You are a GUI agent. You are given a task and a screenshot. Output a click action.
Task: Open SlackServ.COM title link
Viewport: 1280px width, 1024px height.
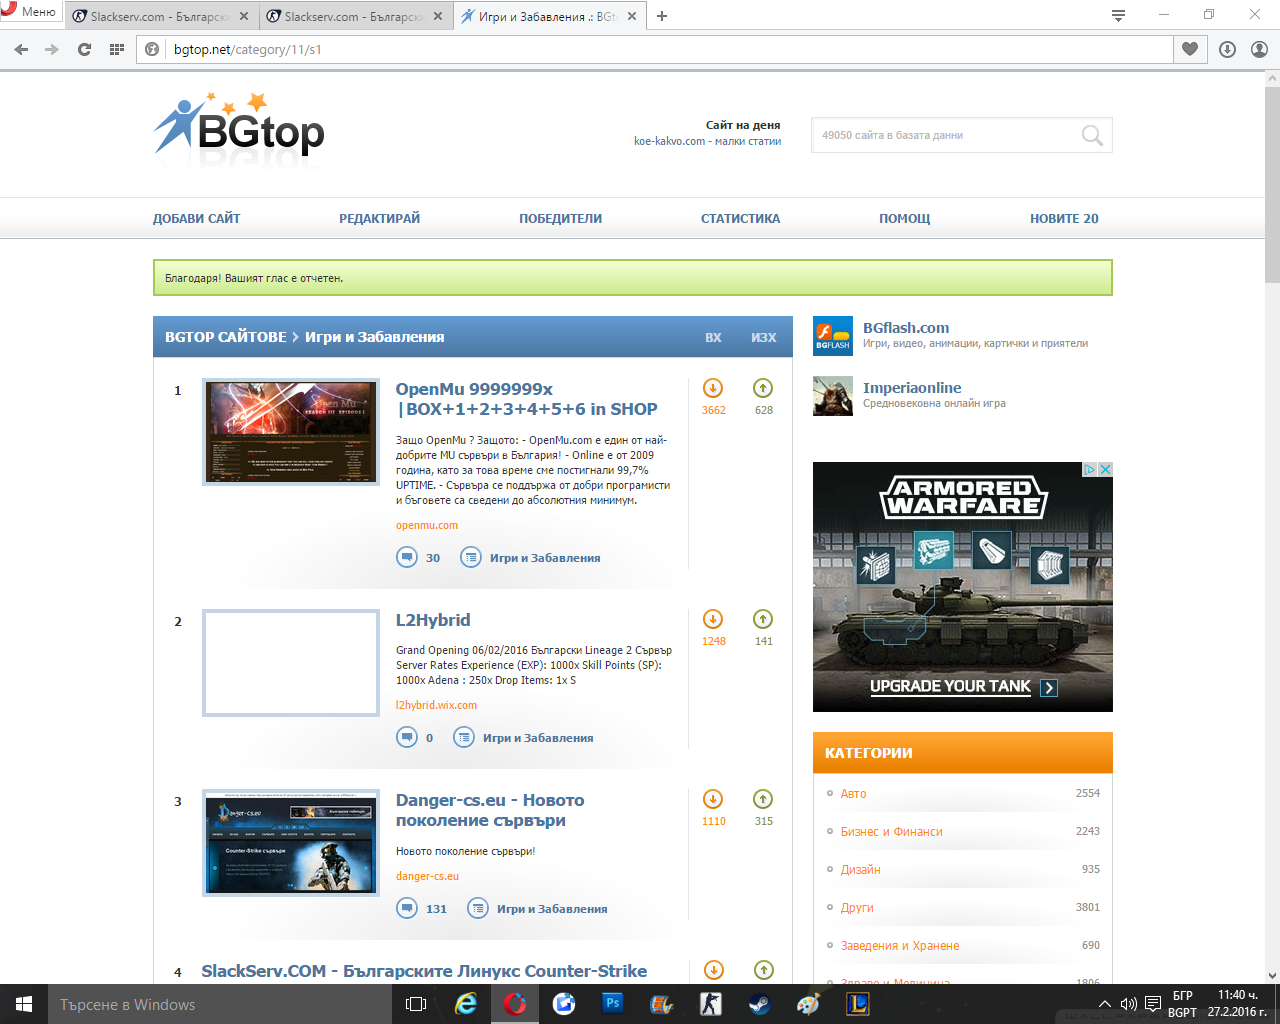[424, 971]
